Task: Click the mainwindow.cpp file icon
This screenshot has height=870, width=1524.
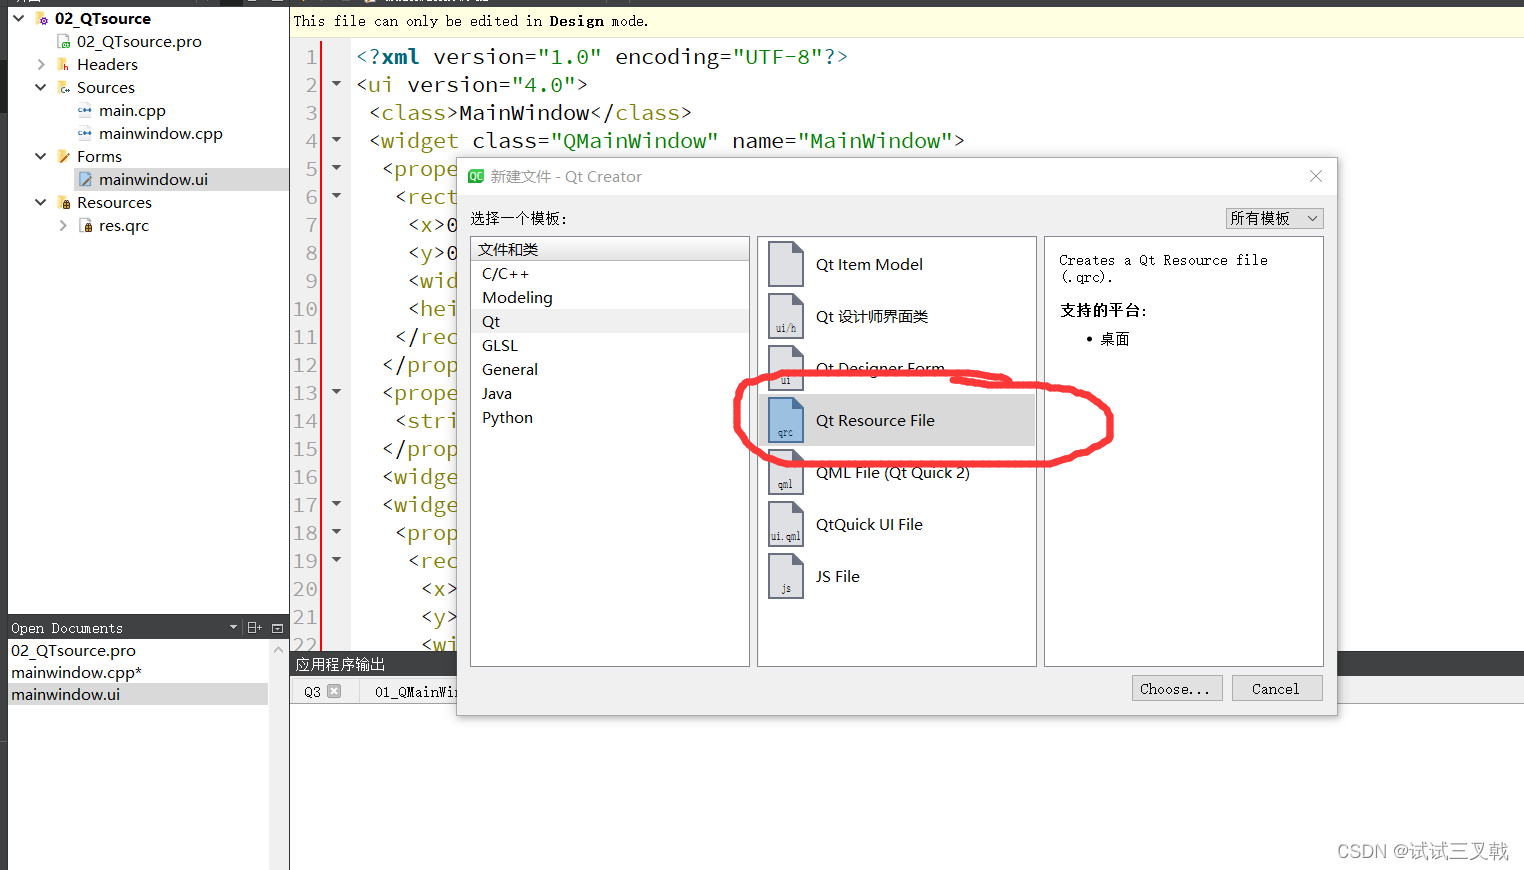Action: pyautogui.click(x=85, y=133)
